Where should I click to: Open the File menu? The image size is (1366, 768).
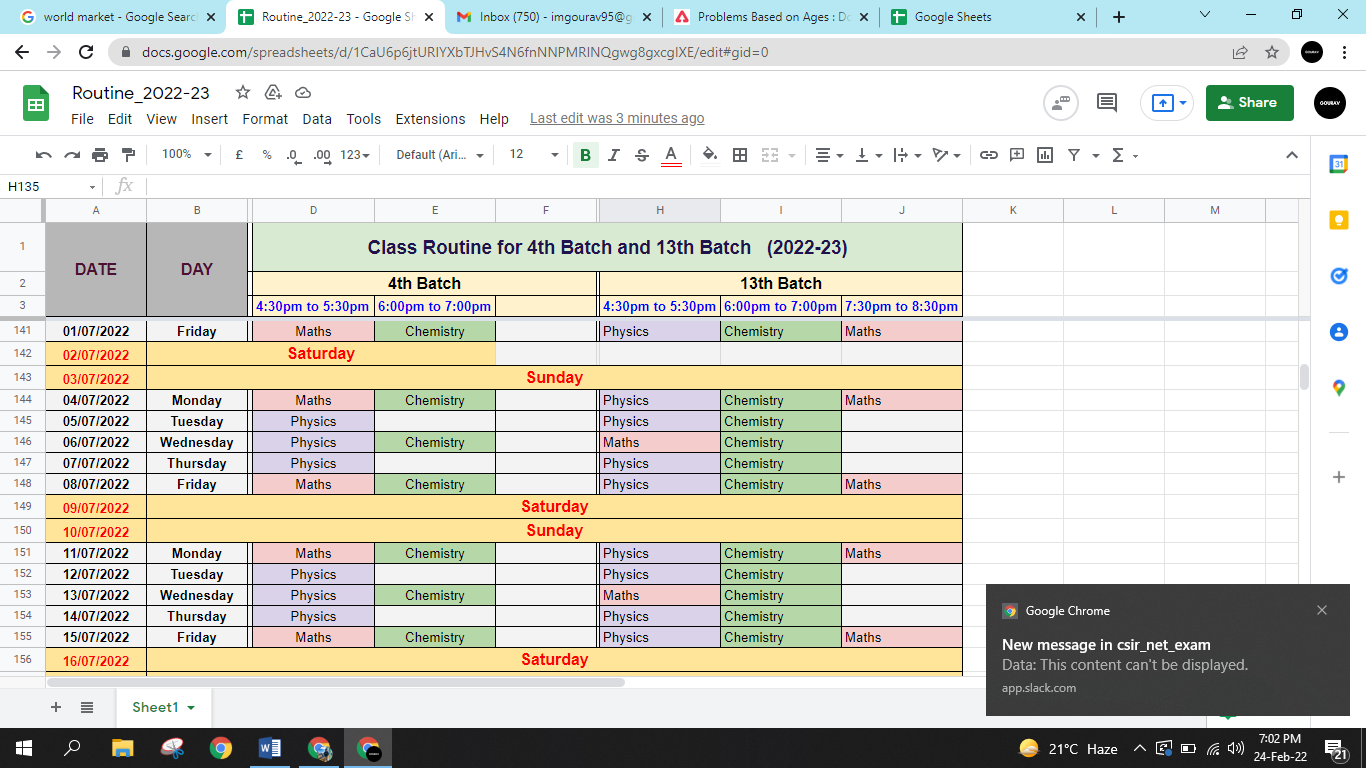(x=83, y=118)
